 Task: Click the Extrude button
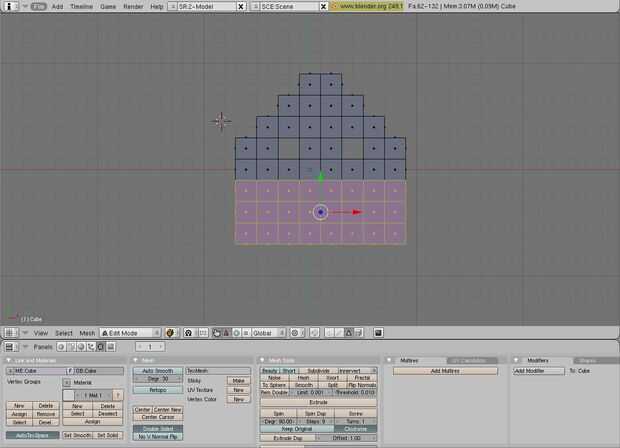(x=318, y=403)
